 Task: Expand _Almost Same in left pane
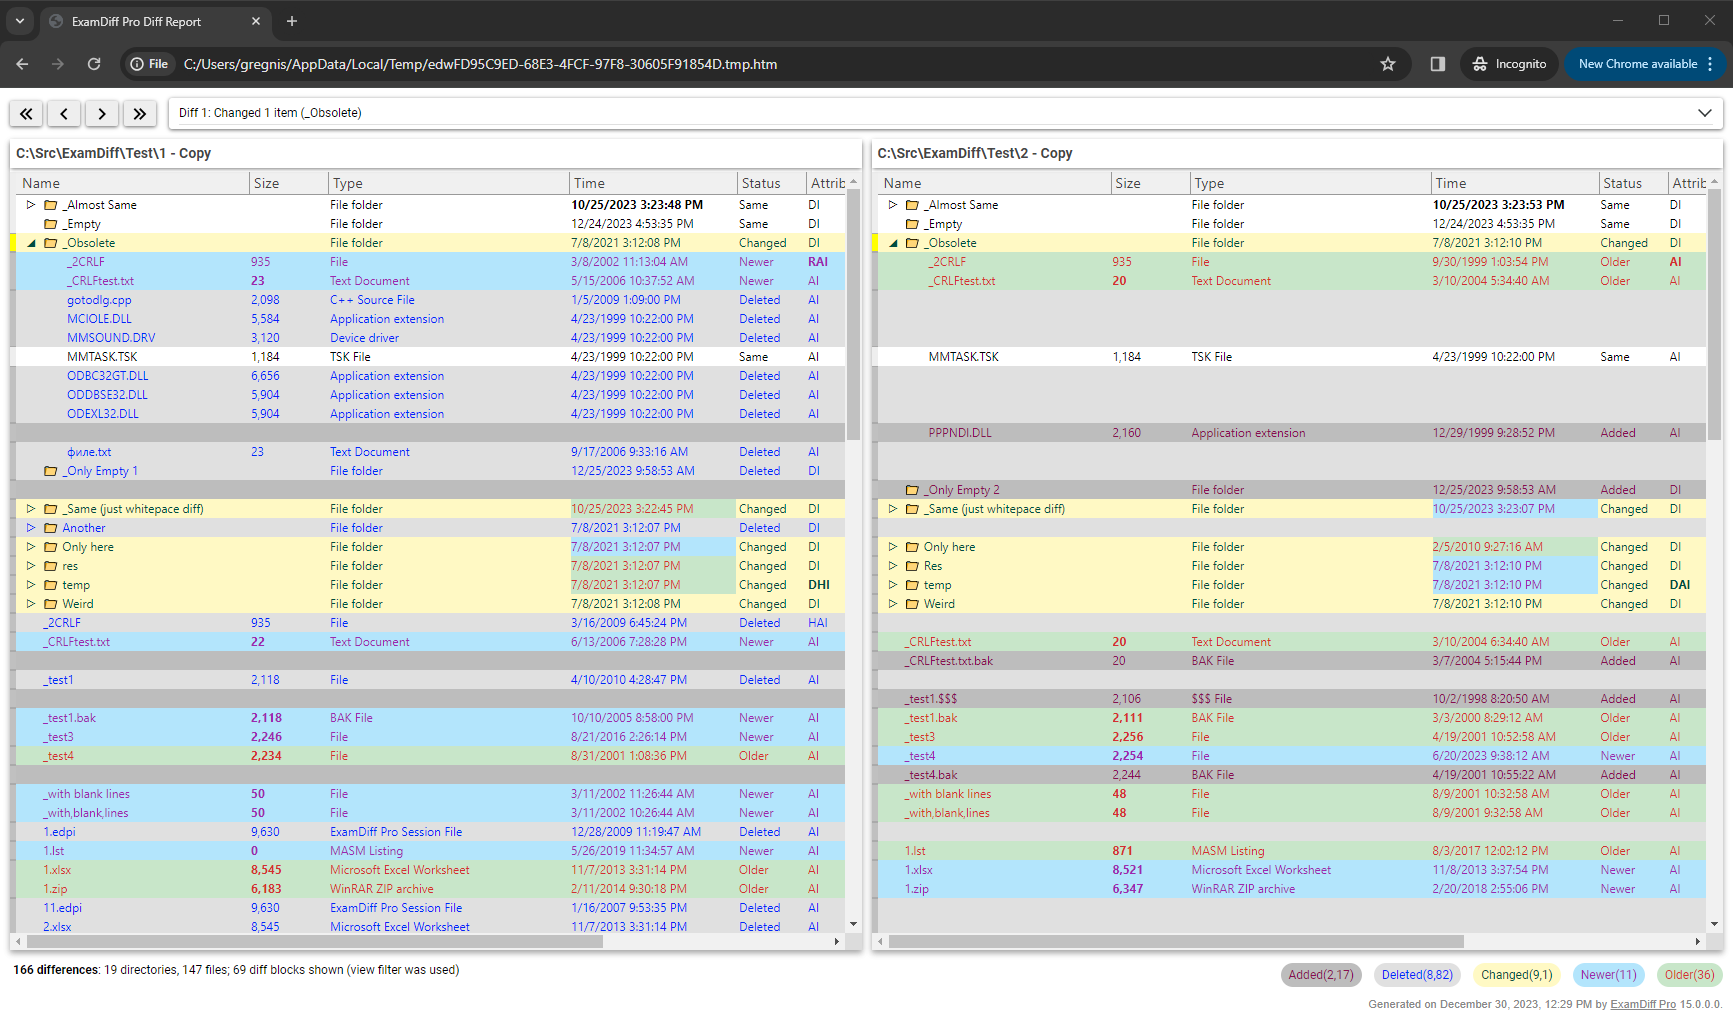(31, 205)
